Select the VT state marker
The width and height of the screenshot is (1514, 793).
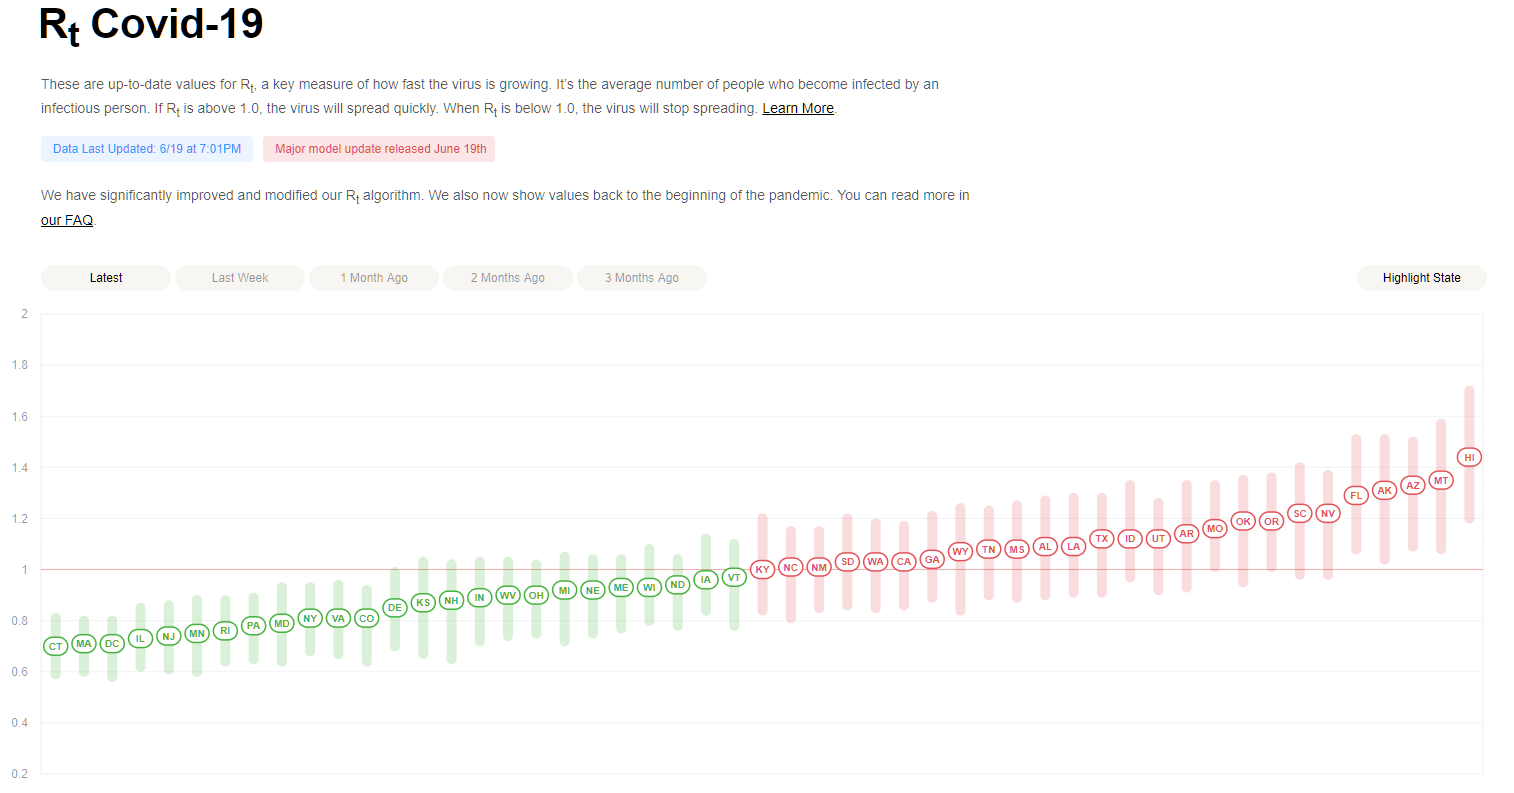tap(734, 577)
